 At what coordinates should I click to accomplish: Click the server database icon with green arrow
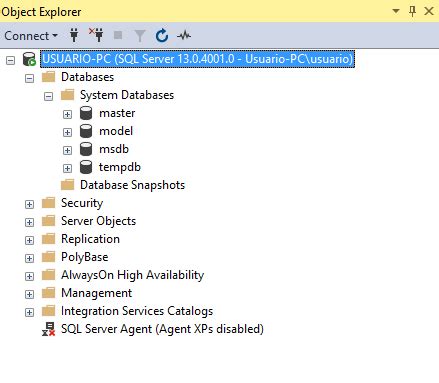[x=29, y=59]
